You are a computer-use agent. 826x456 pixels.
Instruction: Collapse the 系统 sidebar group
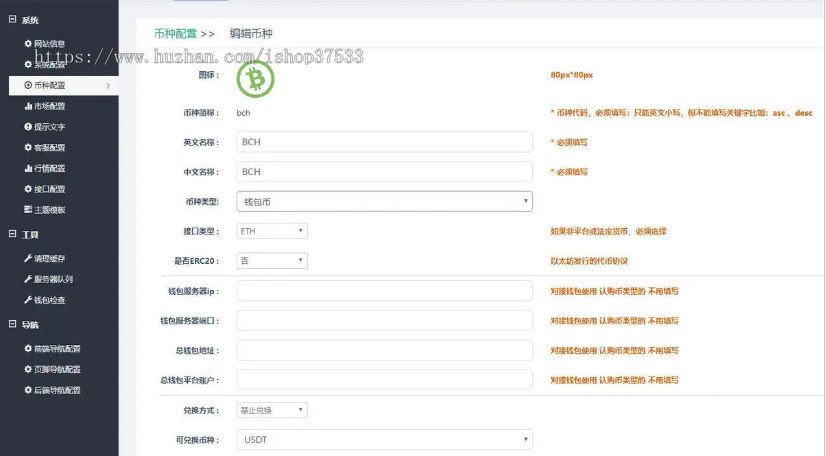pos(12,19)
